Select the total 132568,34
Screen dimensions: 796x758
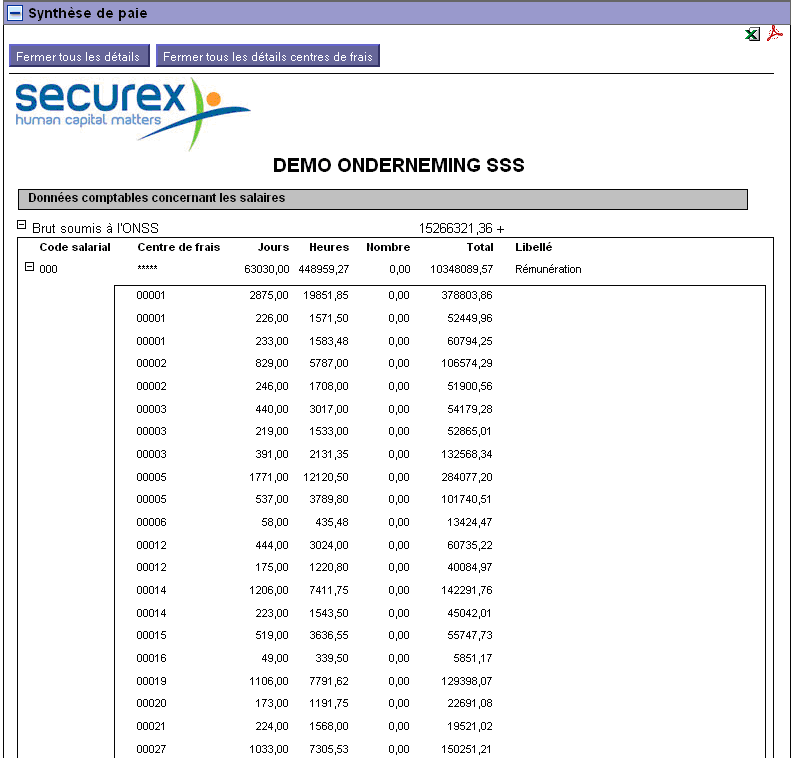tap(467, 454)
